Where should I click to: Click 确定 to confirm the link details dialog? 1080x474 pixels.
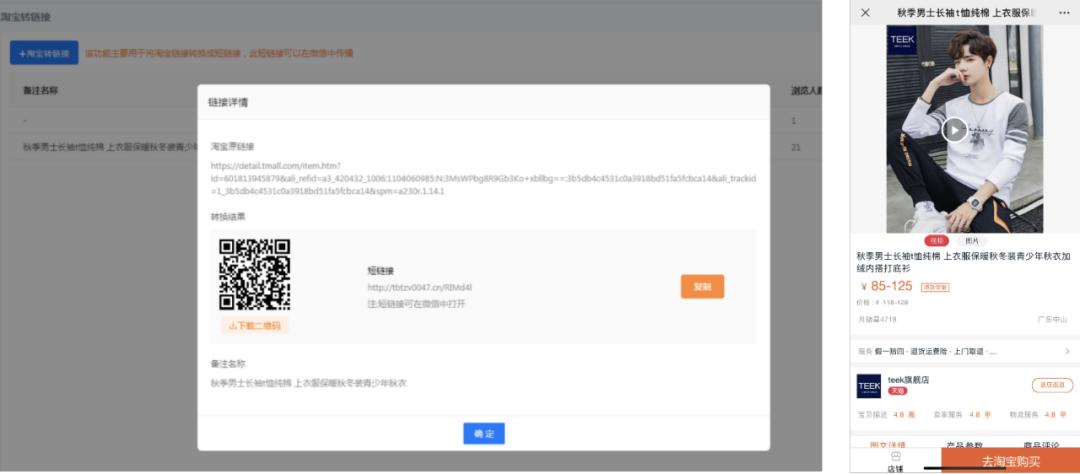tap(484, 433)
